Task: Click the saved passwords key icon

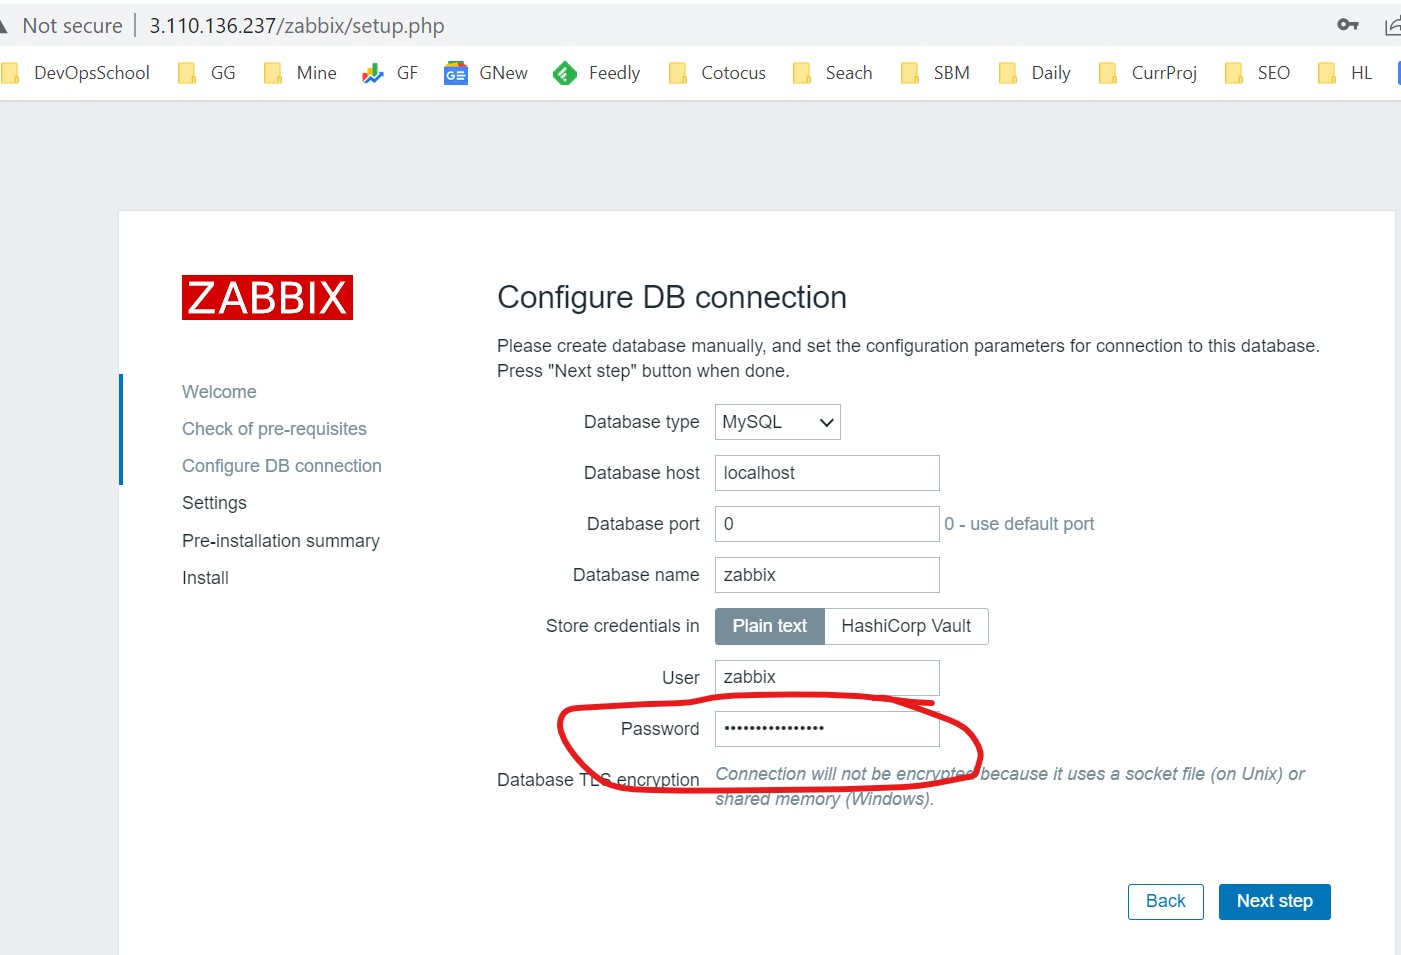Action: (1347, 25)
